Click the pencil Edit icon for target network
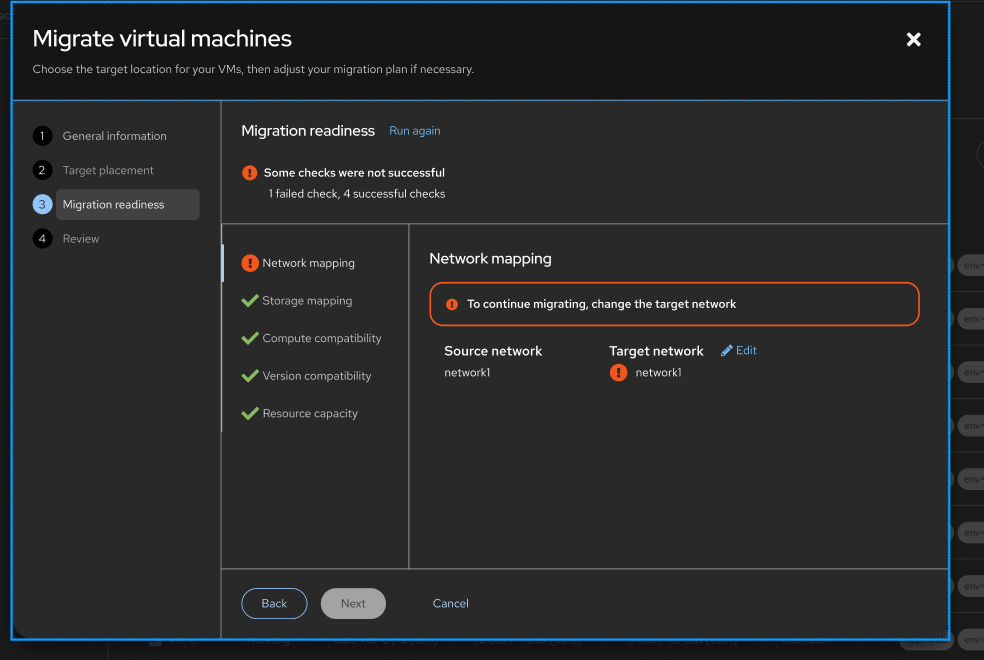The height and width of the screenshot is (660, 984). click(x=727, y=351)
